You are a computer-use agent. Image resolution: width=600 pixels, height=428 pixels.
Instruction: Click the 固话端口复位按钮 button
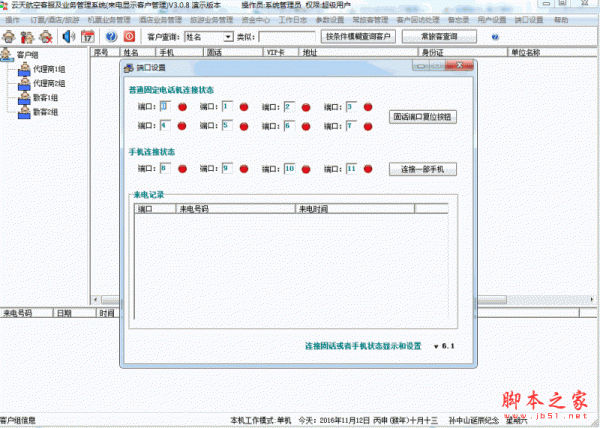(x=422, y=117)
